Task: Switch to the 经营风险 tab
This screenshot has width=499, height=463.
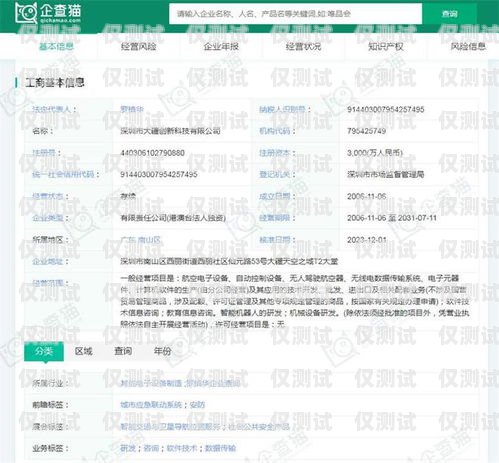Action: pyautogui.click(x=139, y=46)
